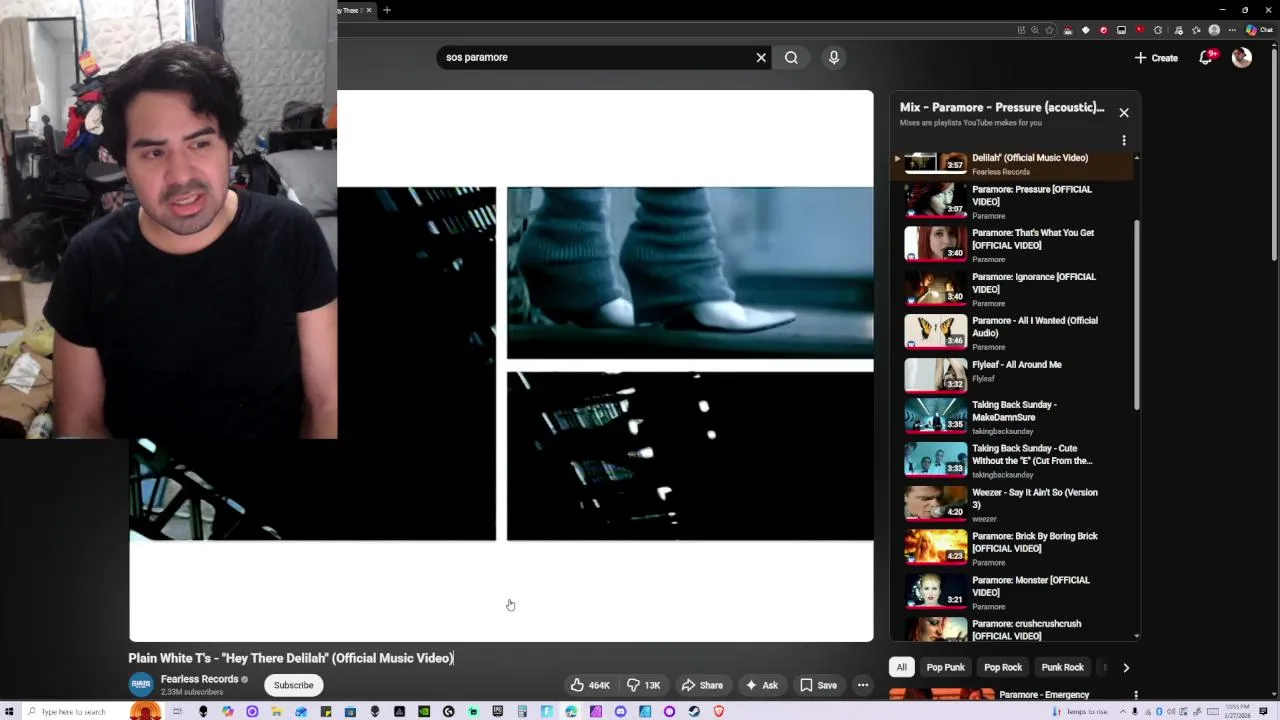
Task: Click the Paramore - Emergency suggested video
Action: coord(1044,694)
